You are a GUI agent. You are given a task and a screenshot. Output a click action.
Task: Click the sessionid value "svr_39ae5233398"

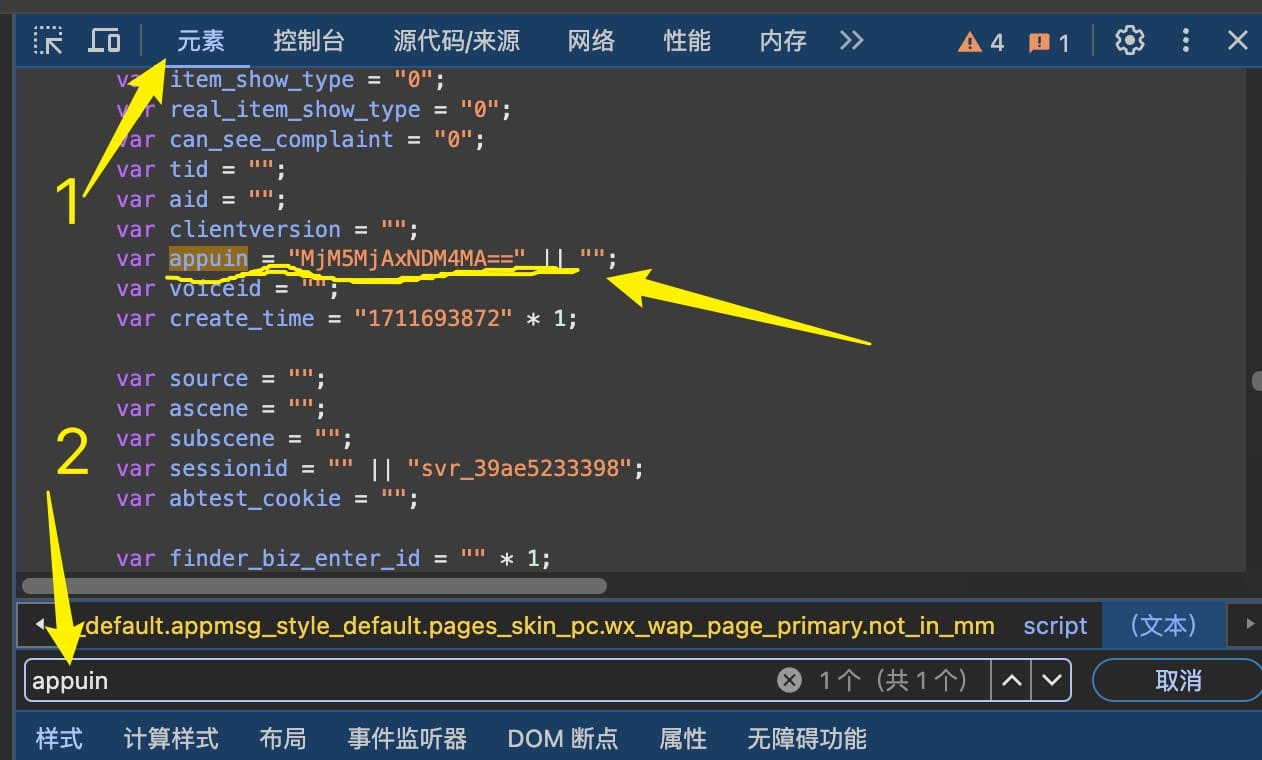pyautogui.click(x=525, y=469)
